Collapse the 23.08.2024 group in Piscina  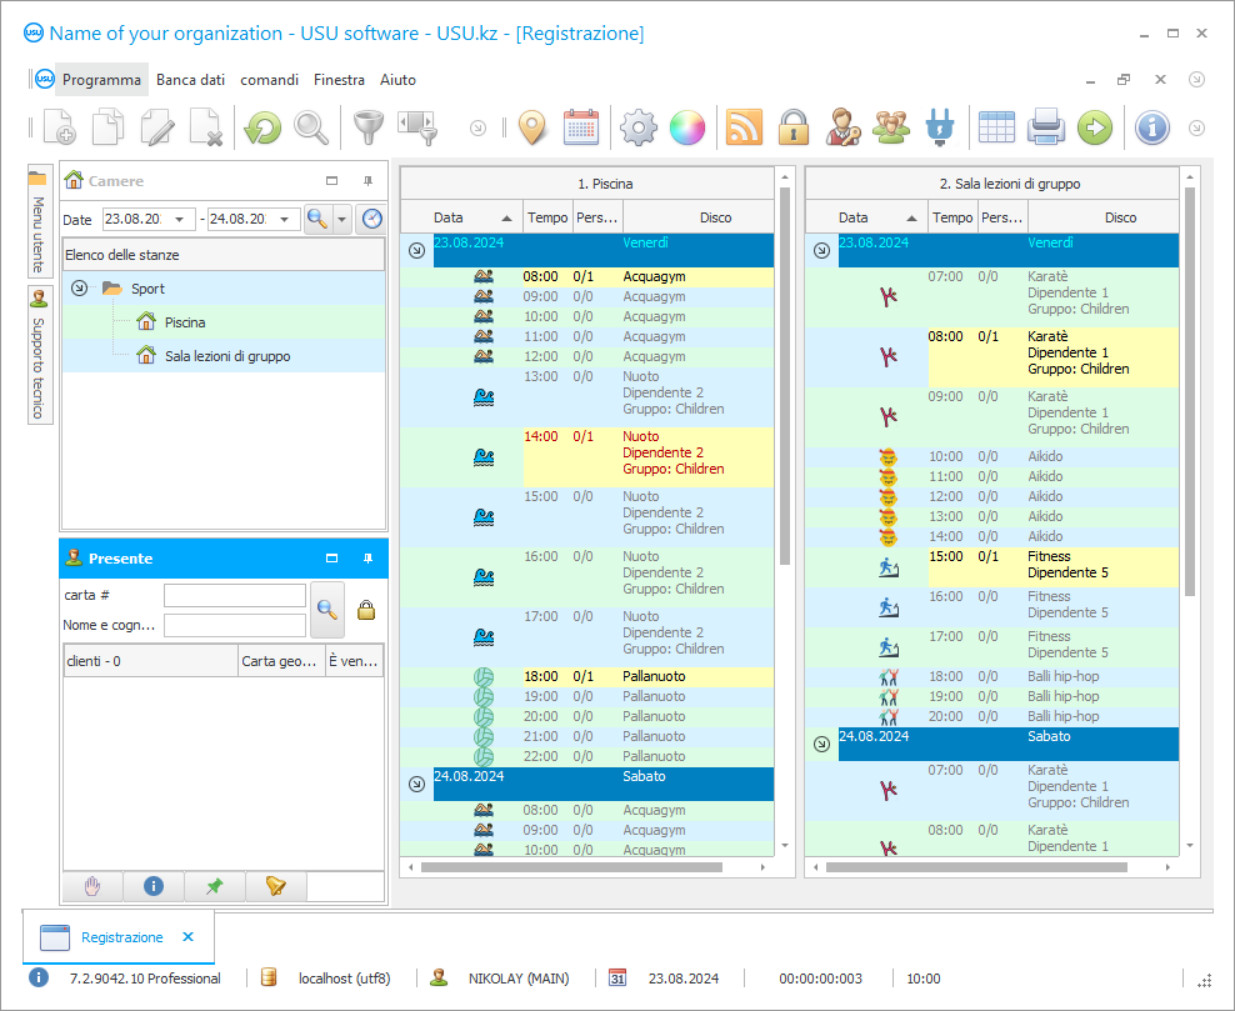417,250
